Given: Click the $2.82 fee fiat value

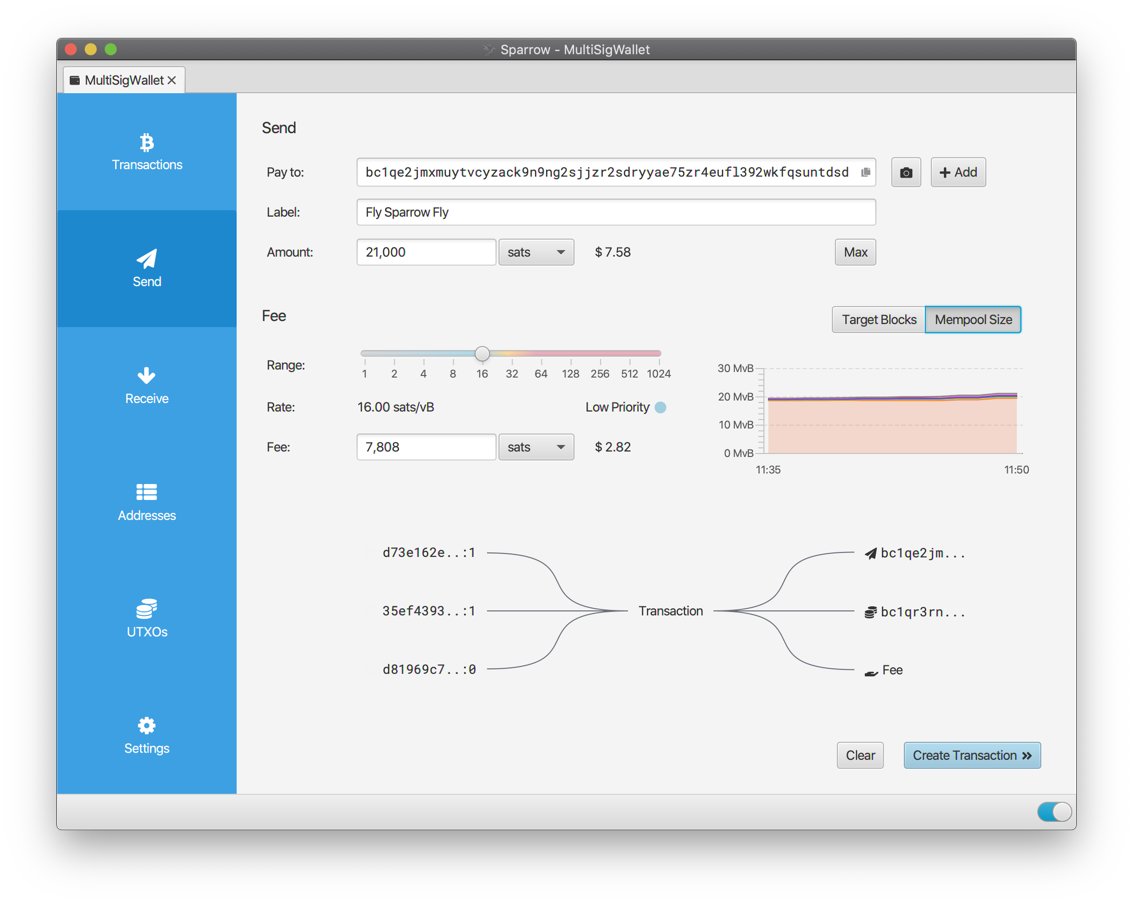Looking at the screenshot, I should pos(612,447).
